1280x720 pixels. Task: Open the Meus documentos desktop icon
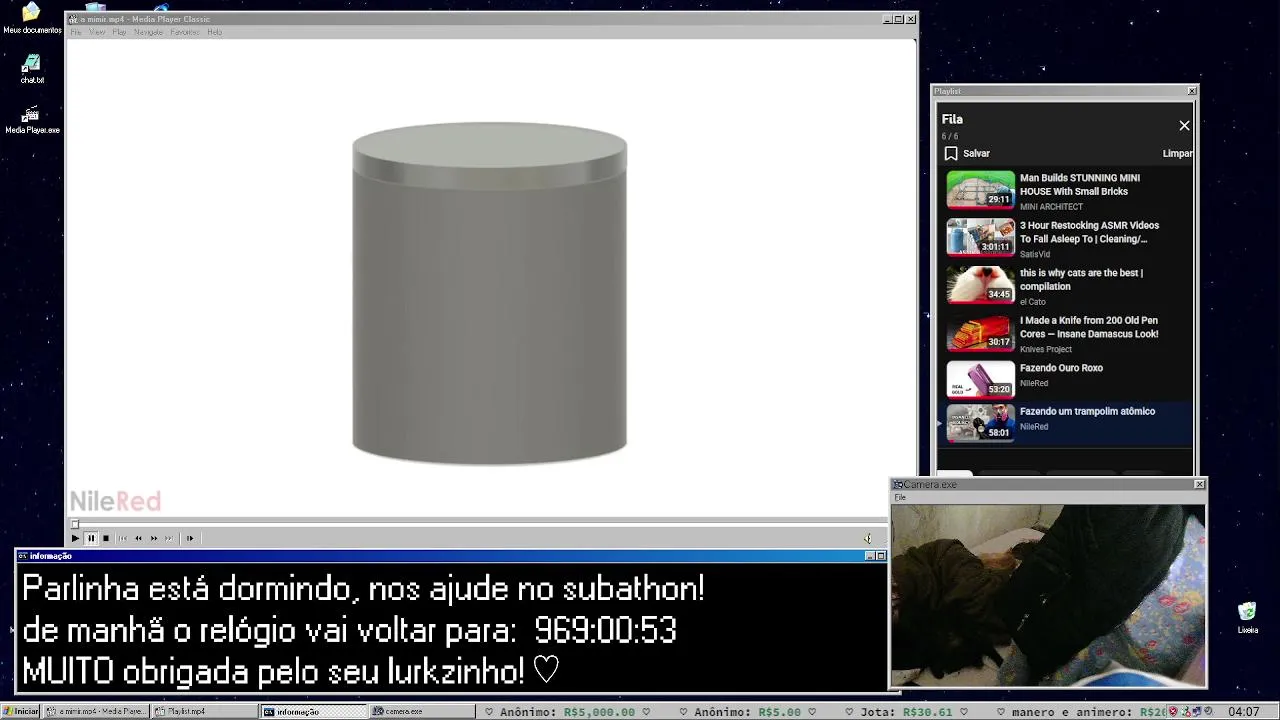[32, 18]
